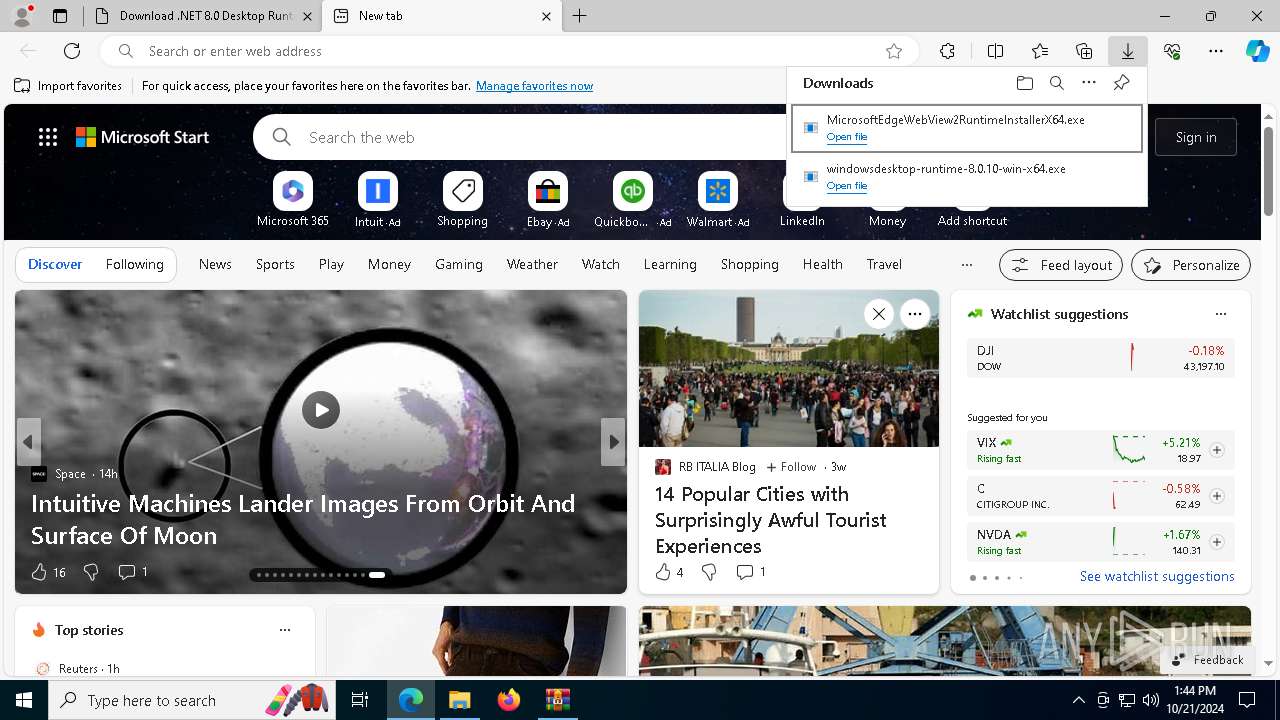The height and width of the screenshot is (720, 1280).
Task: Toggle the Downloads toolbar icon
Action: tap(1128, 51)
